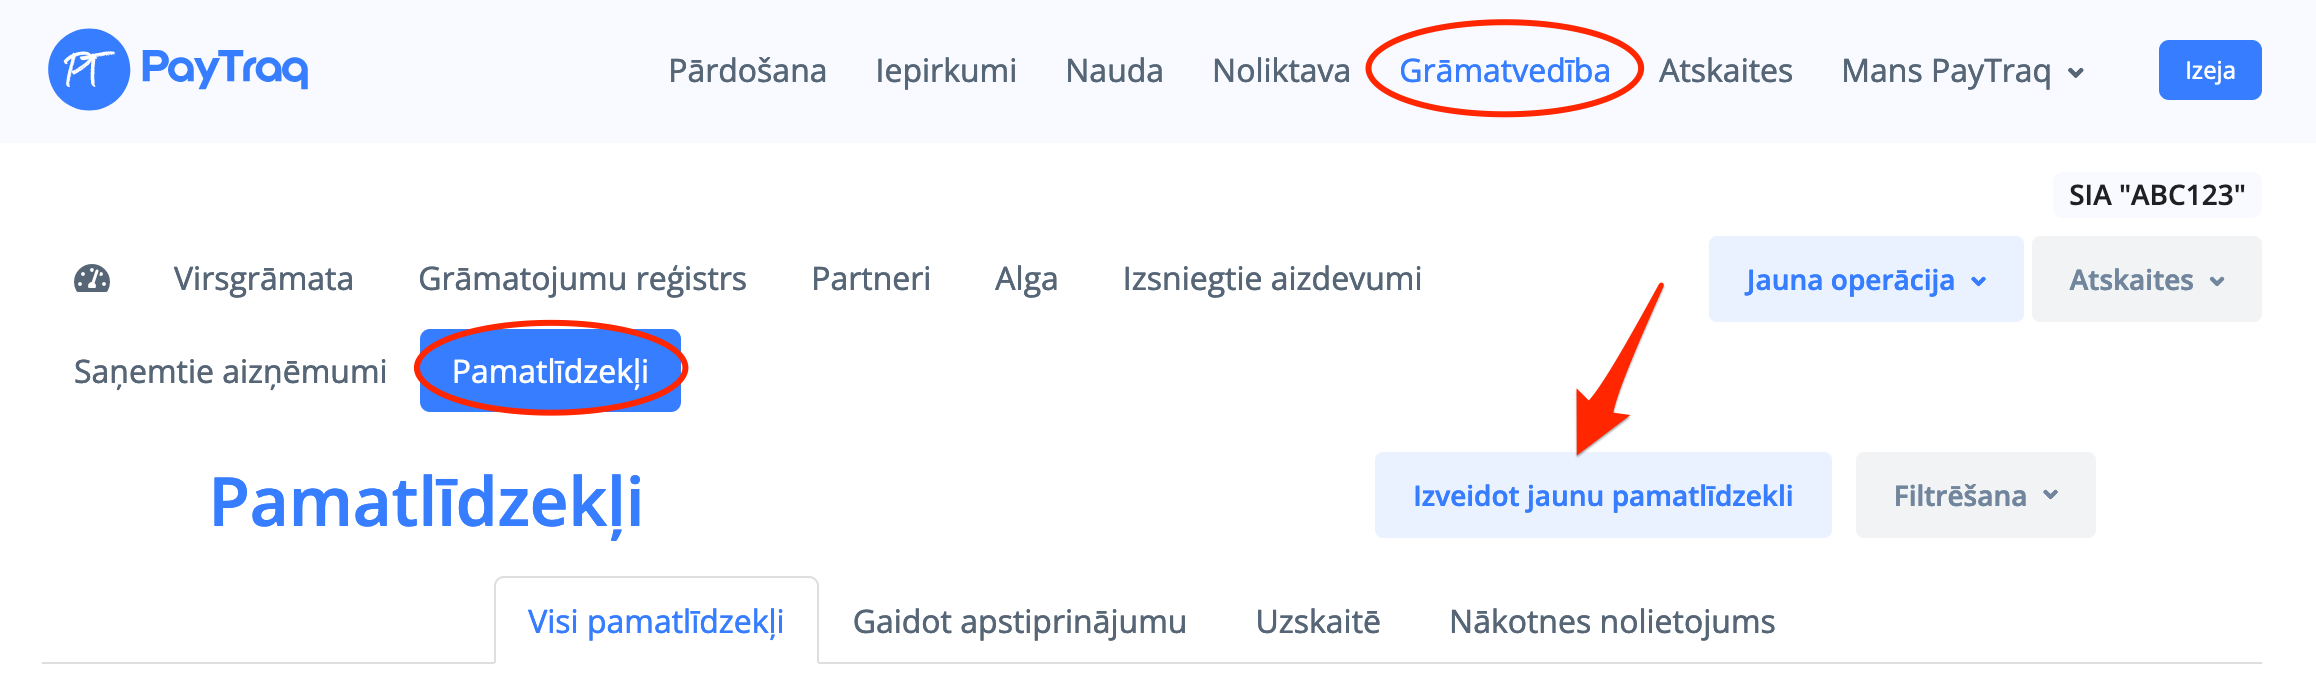2316x694 pixels.
Task: Open the Iepirkumi menu item
Action: [945, 71]
